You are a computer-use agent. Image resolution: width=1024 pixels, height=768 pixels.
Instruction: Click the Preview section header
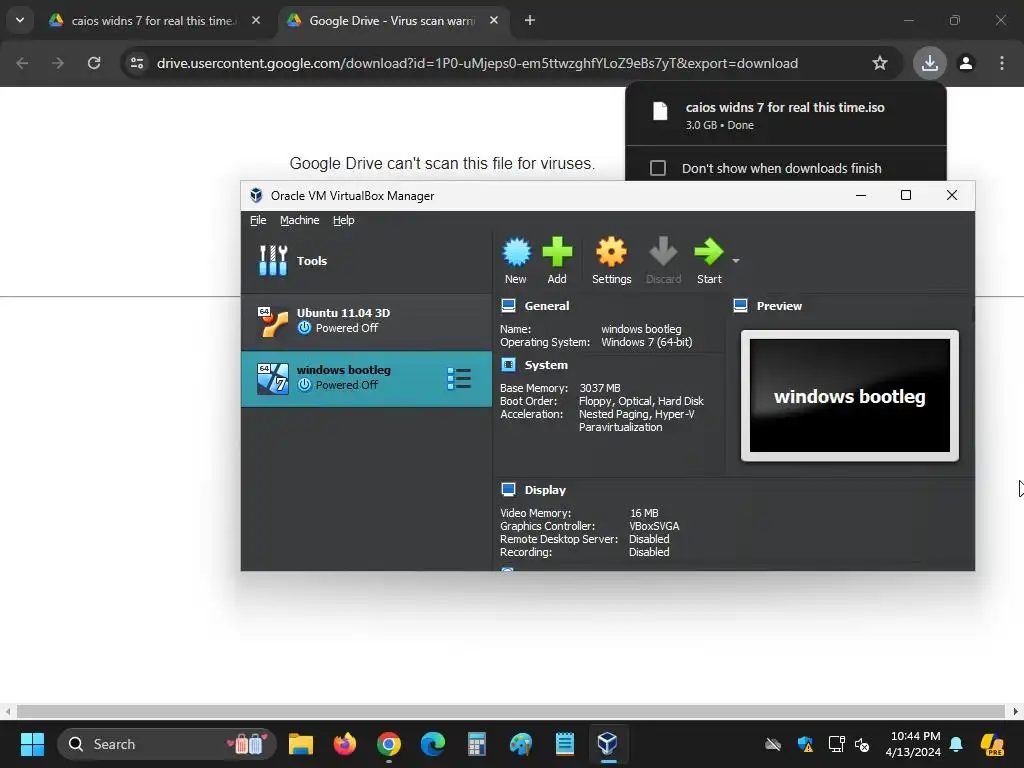pyautogui.click(x=779, y=306)
